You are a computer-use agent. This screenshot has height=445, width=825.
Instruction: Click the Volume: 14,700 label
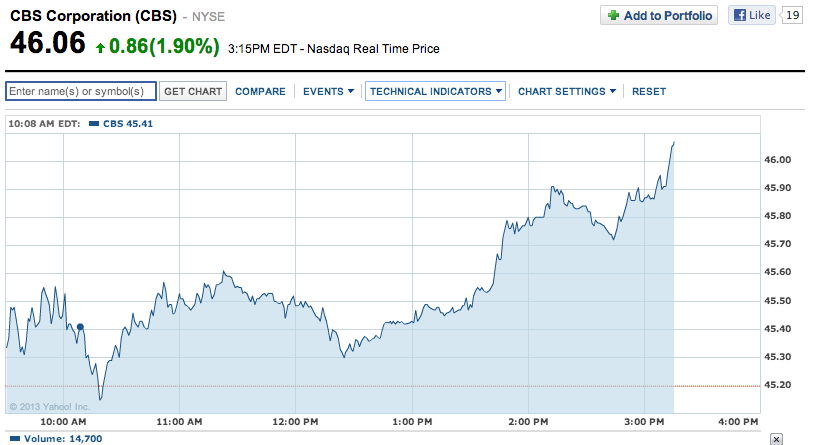[x=63, y=439]
